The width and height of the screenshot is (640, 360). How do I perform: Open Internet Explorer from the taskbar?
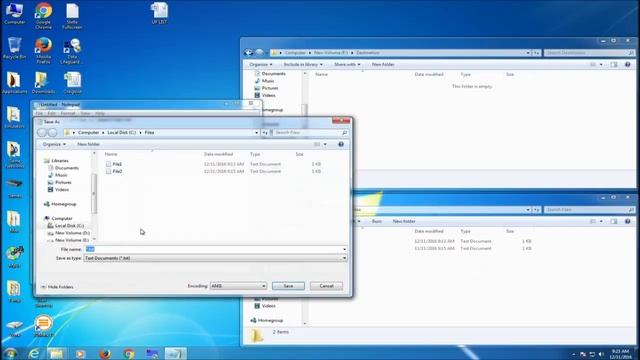(34, 353)
